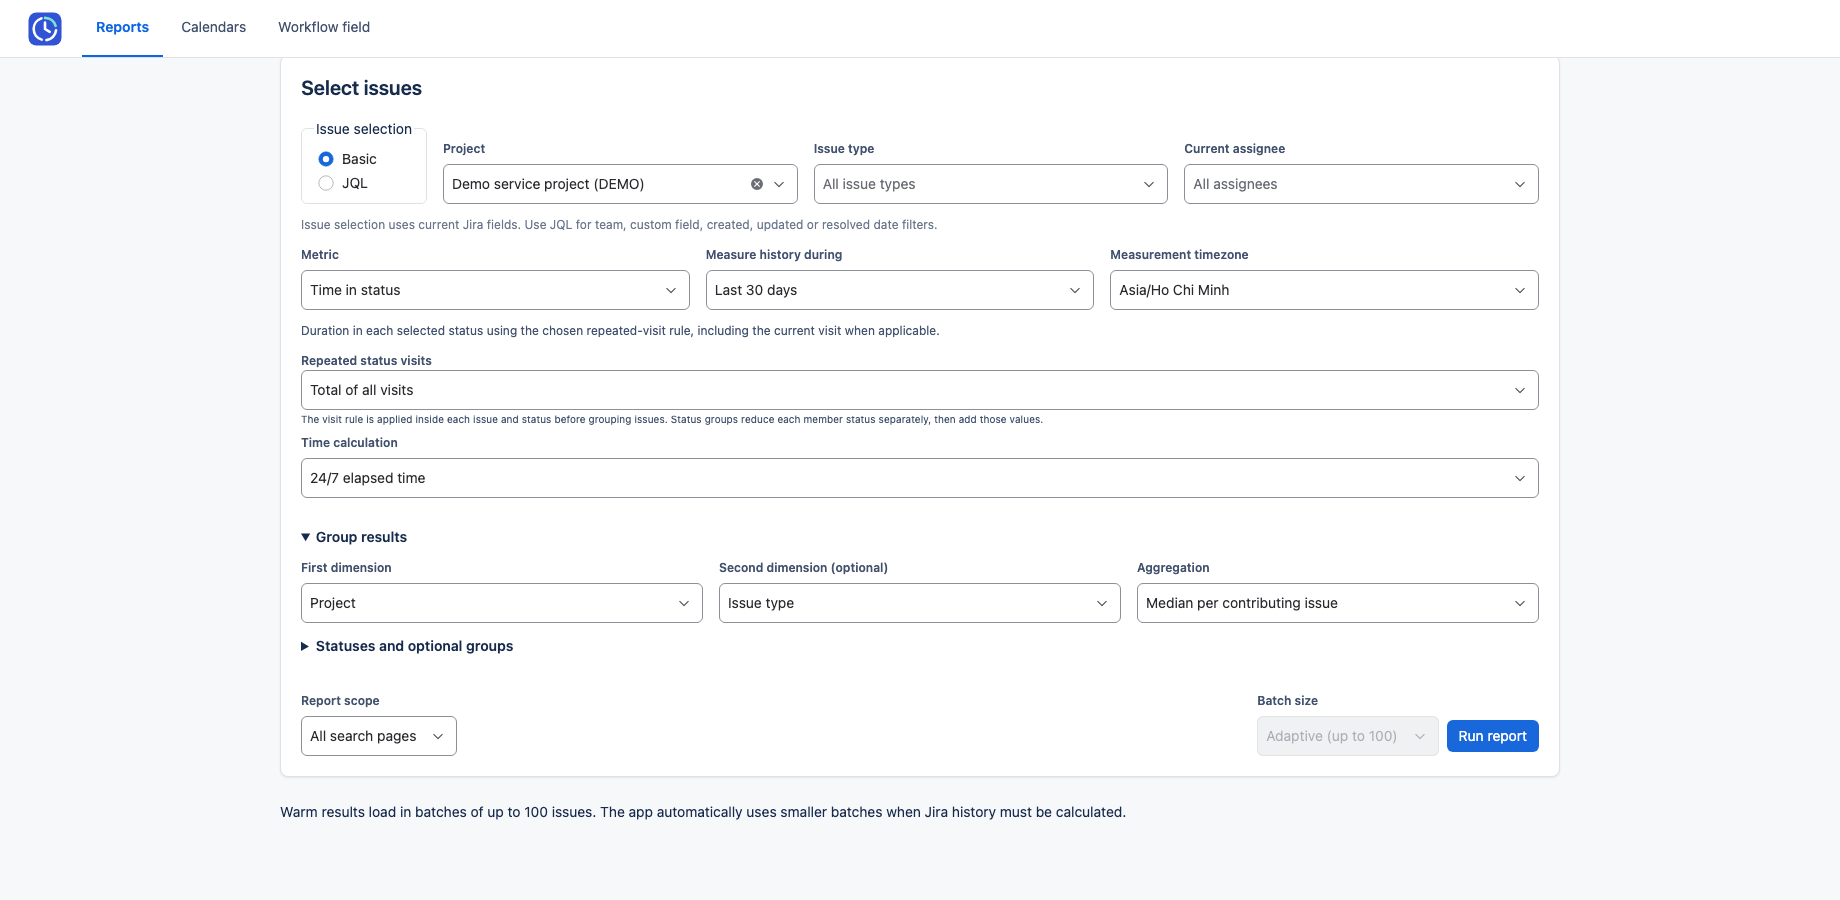The height and width of the screenshot is (900, 1840).
Task: Open the Metric dropdown showing Time in status
Action: [495, 290]
